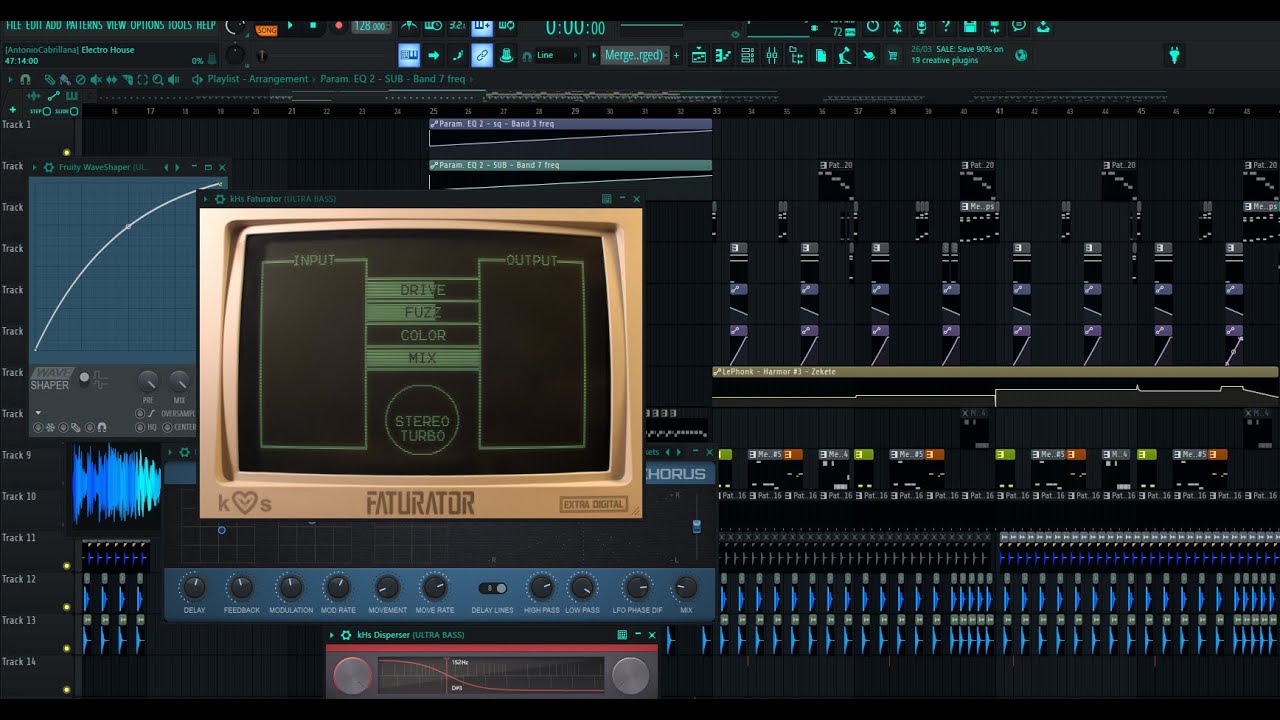
Task: Click the record button
Action: [x=339, y=25]
